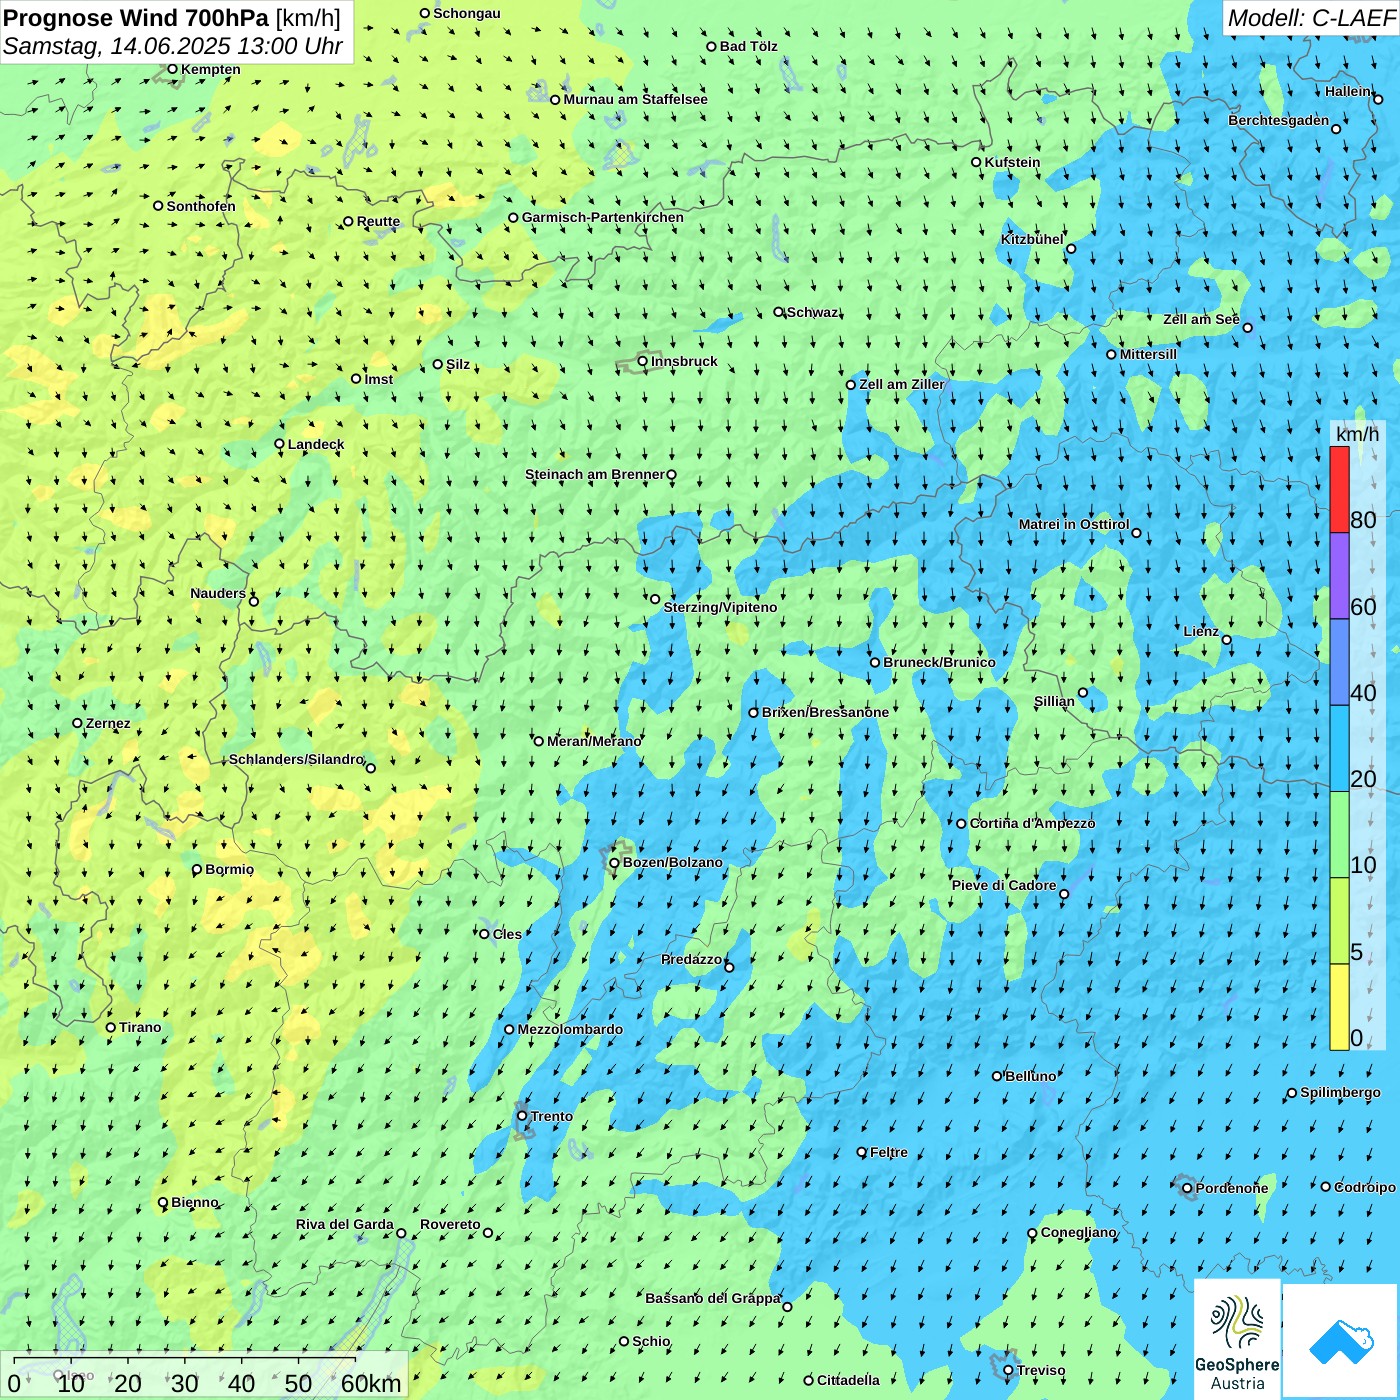Click the Imst town label
Viewport: 1400px width, 1400px height.
pyautogui.click(x=378, y=379)
